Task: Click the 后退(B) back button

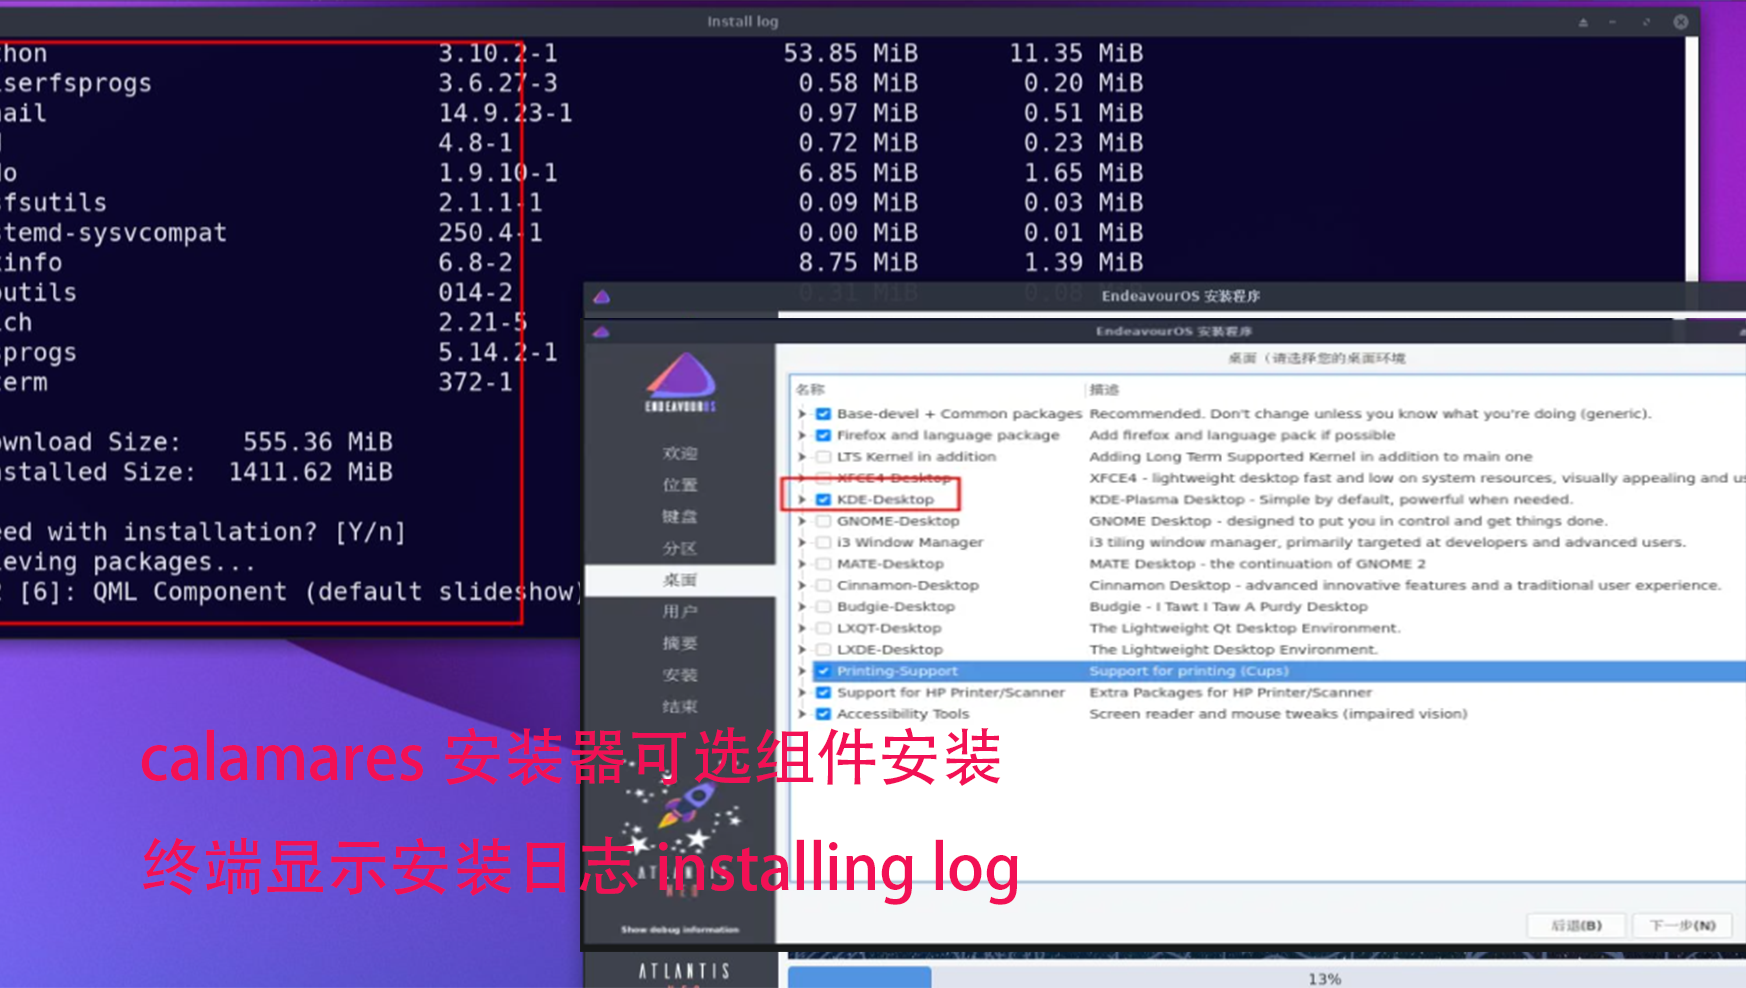Action: (x=1576, y=926)
